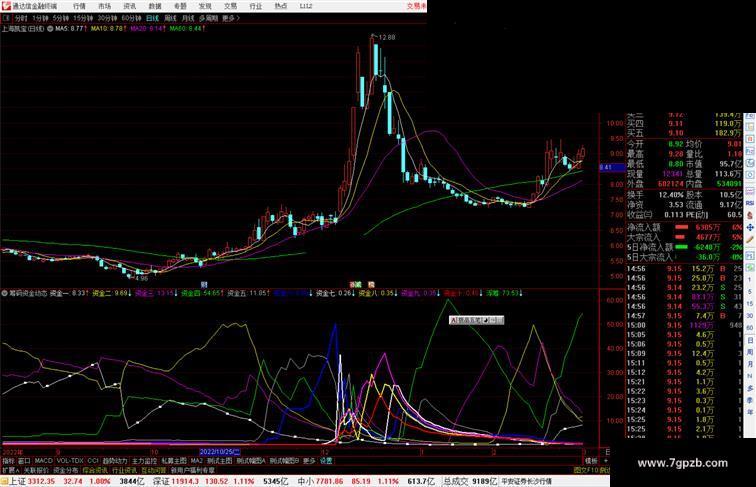The width and height of the screenshot is (756, 487).
Task: Select the 月线 monthly chart period
Action: [x=188, y=18]
